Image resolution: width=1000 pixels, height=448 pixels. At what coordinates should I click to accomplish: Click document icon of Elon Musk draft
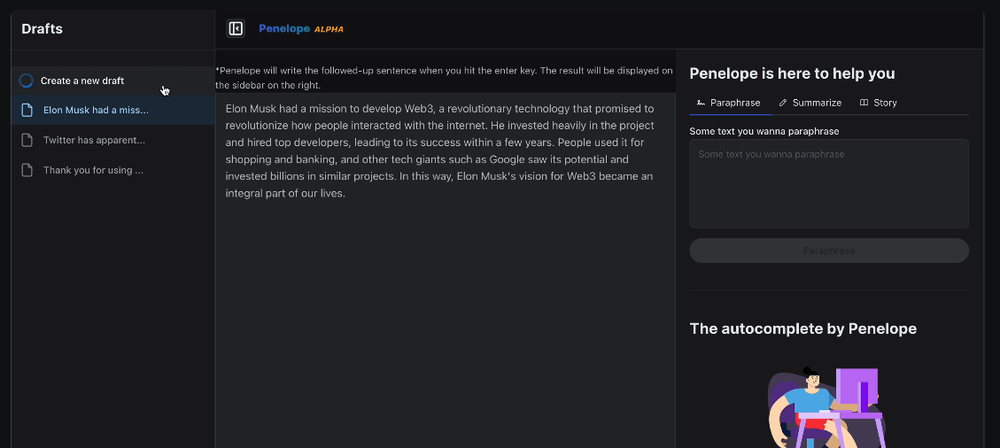pos(27,110)
